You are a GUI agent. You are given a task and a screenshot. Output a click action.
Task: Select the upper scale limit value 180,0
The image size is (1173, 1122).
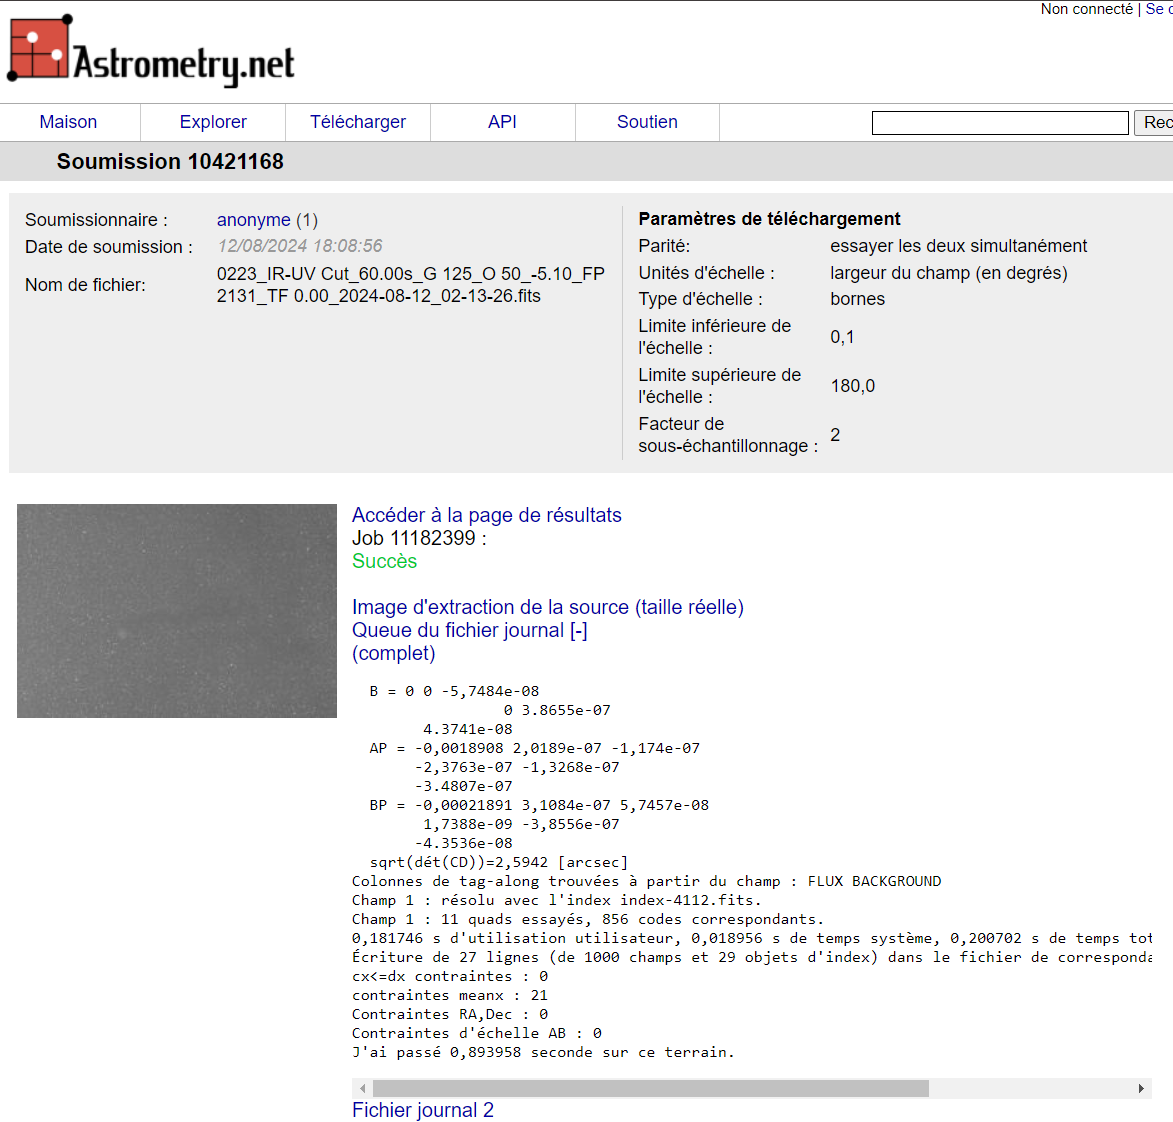point(853,386)
